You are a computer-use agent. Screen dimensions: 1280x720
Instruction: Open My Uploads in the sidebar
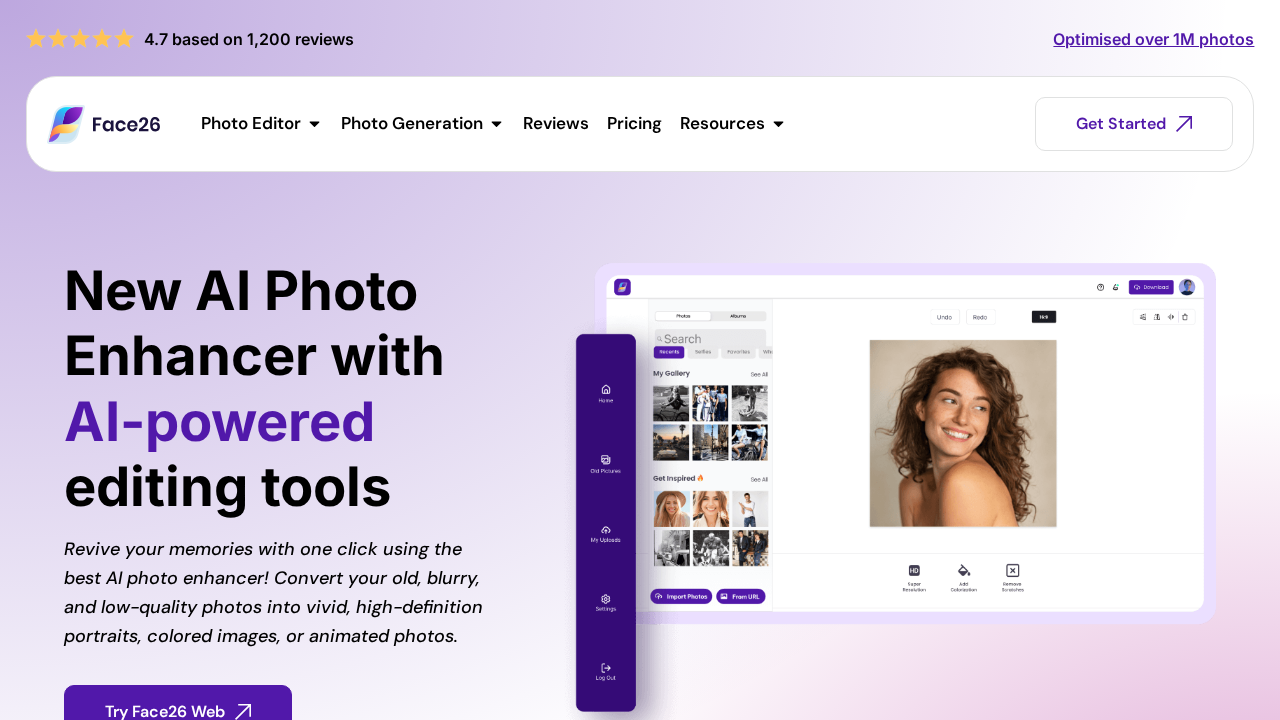pyautogui.click(x=605, y=534)
